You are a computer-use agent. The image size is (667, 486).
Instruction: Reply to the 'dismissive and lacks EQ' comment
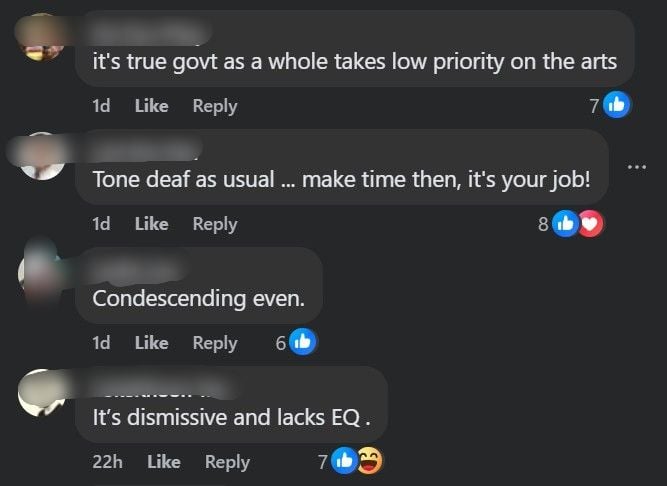(x=227, y=462)
